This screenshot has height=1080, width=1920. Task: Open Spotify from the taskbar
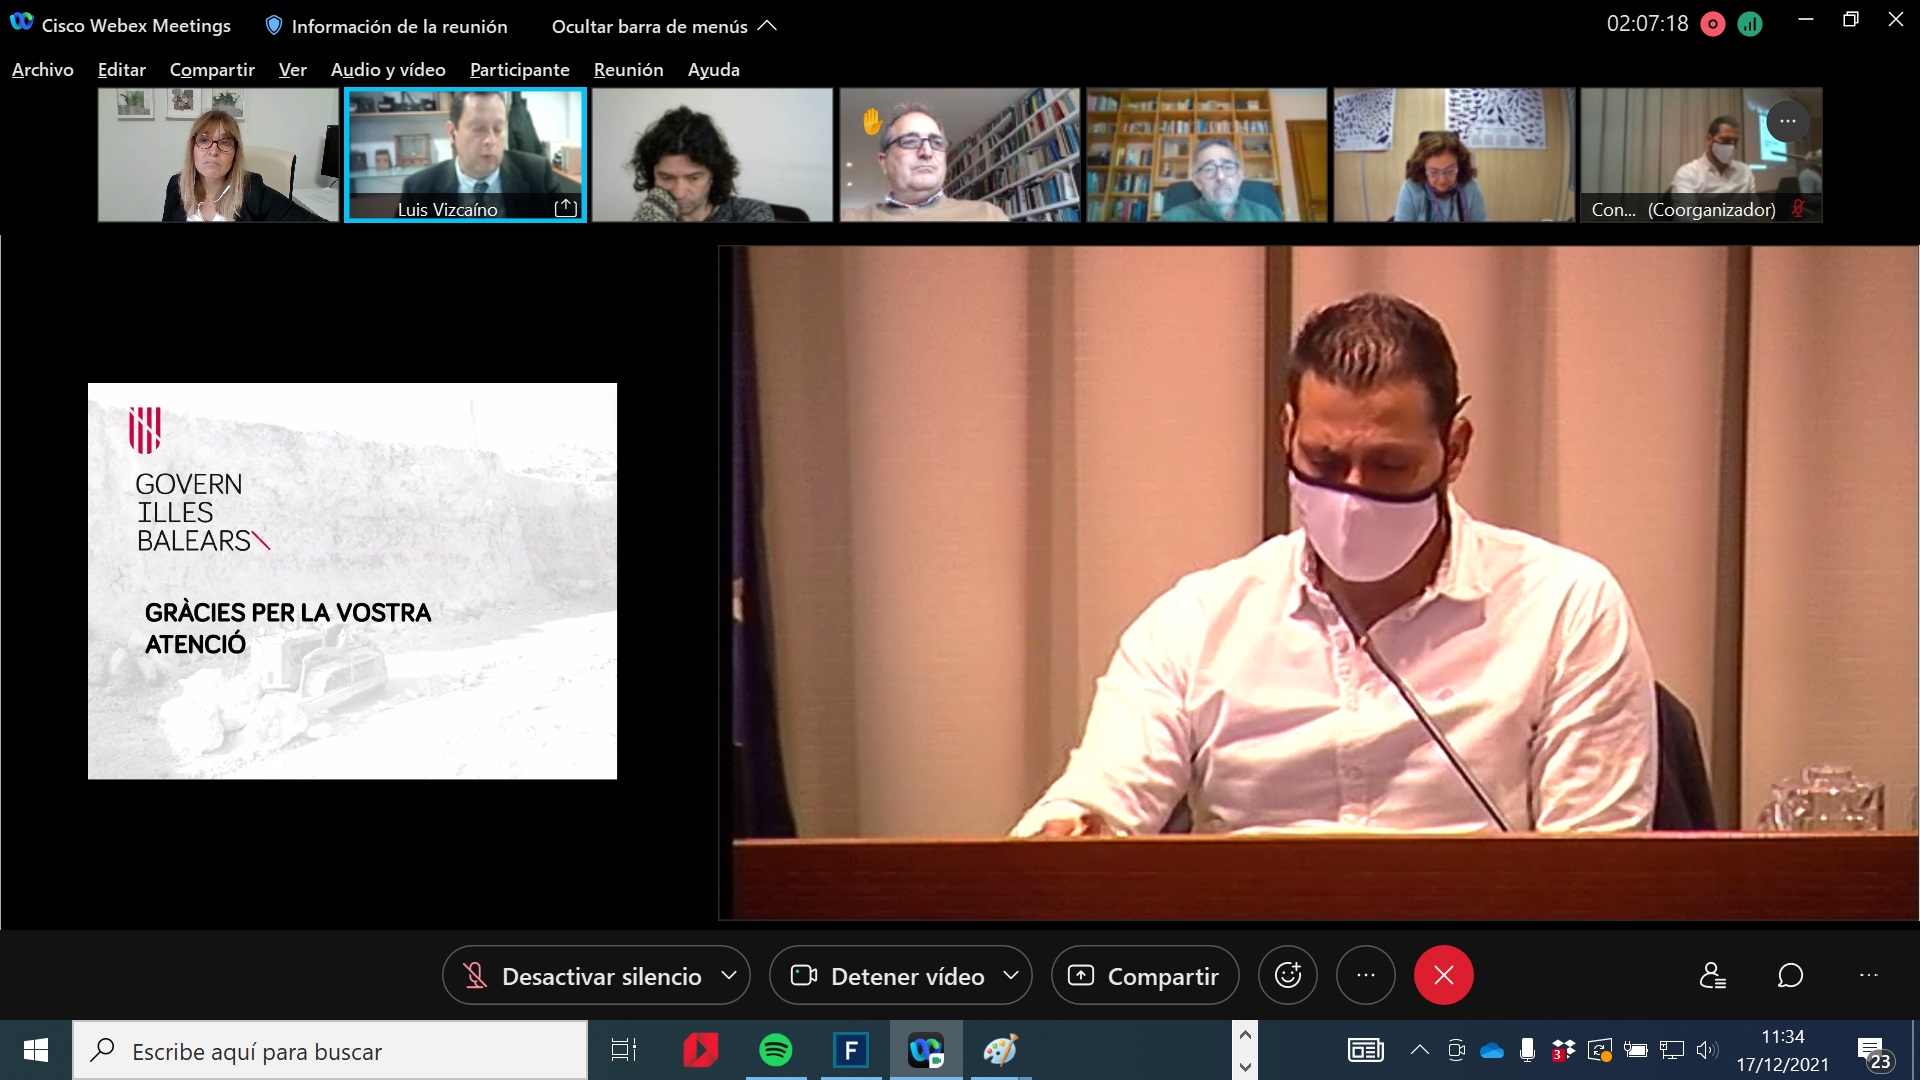[775, 1050]
